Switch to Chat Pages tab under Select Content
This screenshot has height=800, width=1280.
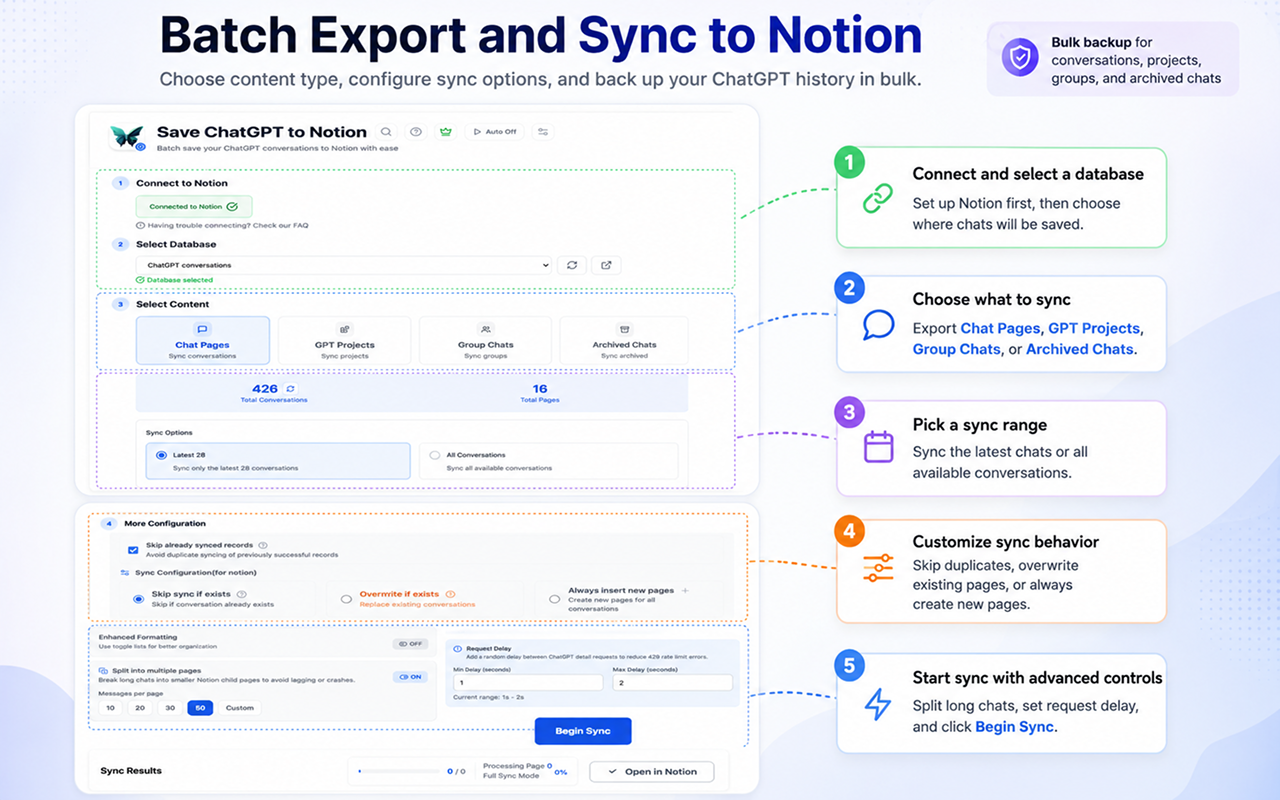pos(202,340)
